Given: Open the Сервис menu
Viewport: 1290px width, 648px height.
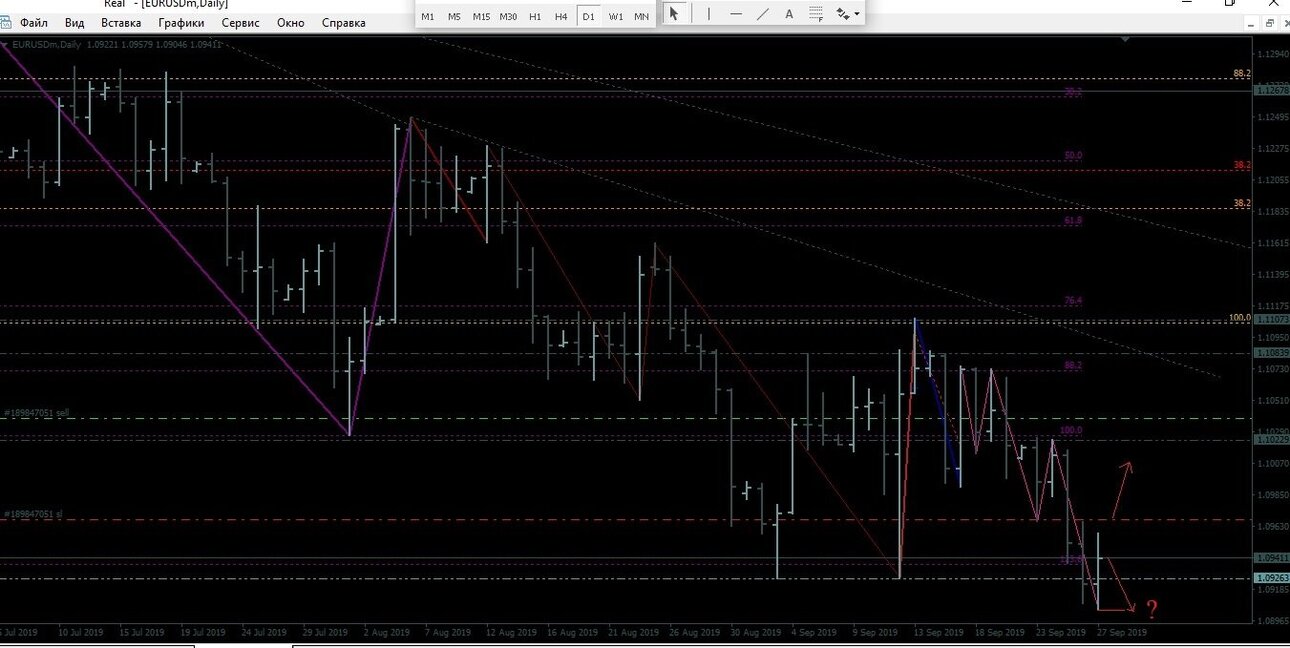Looking at the screenshot, I should click(x=240, y=22).
